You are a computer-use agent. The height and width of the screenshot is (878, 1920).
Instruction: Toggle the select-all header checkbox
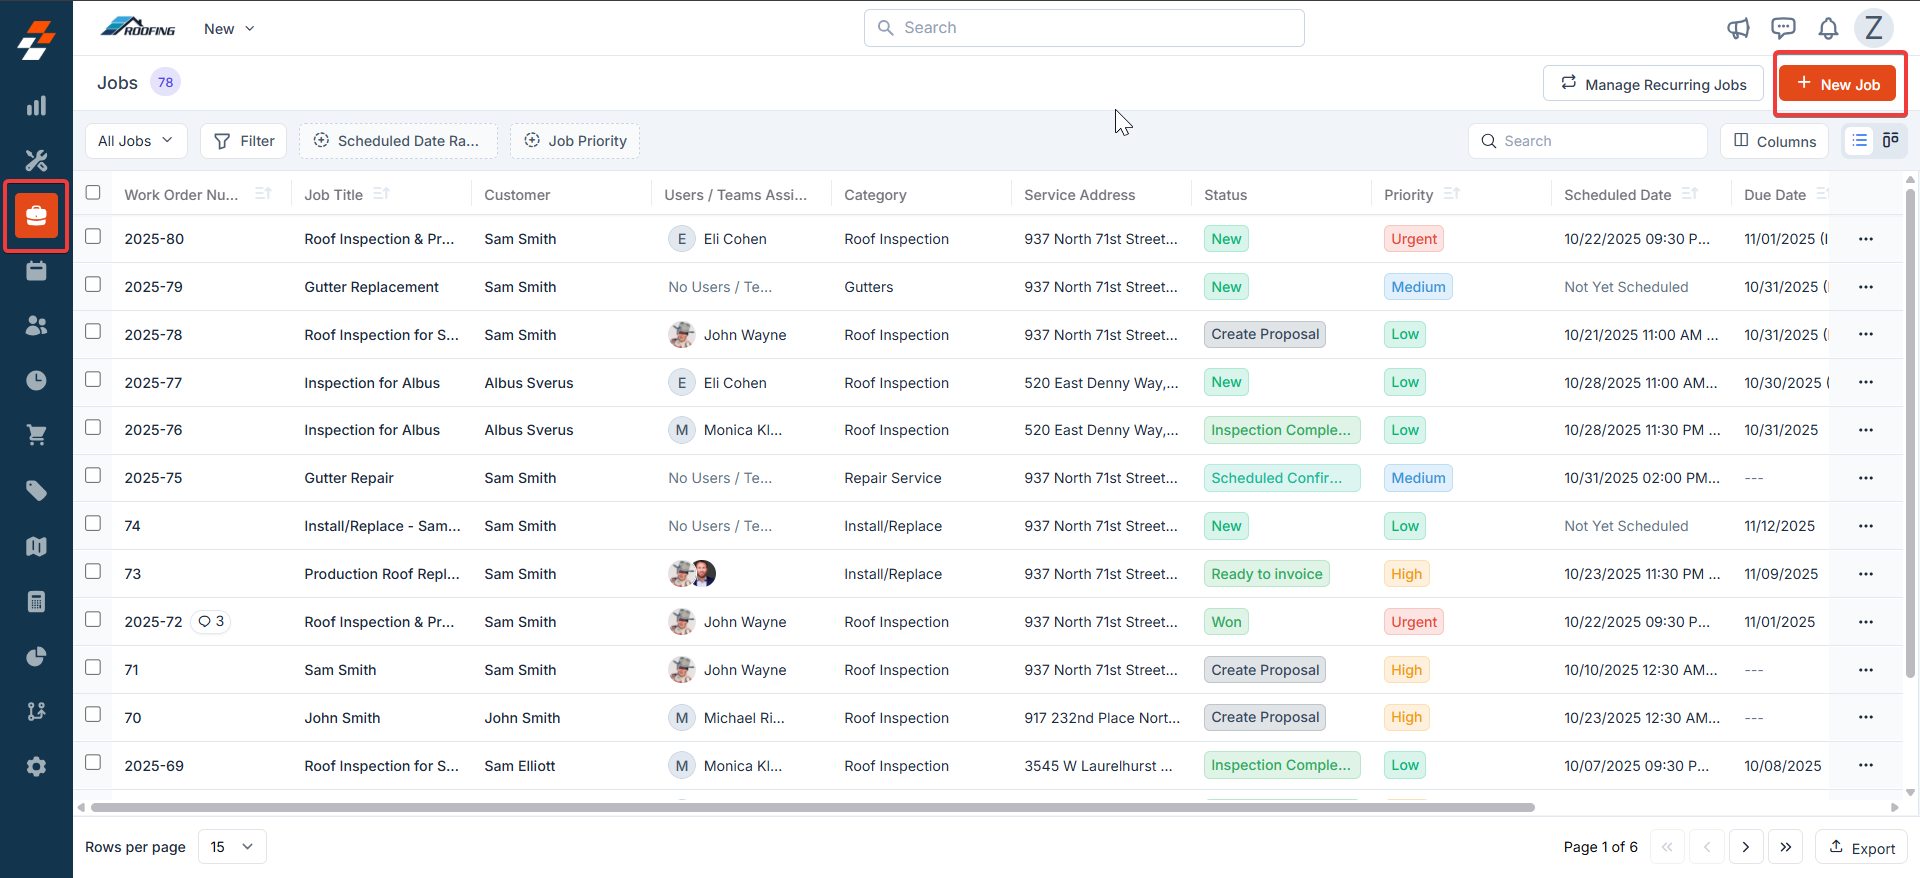coord(93,192)
